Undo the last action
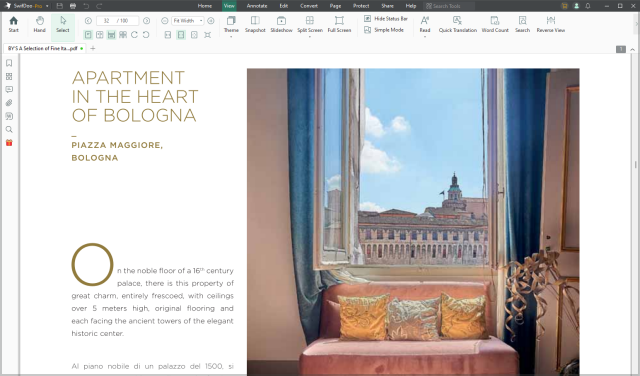 86,6
